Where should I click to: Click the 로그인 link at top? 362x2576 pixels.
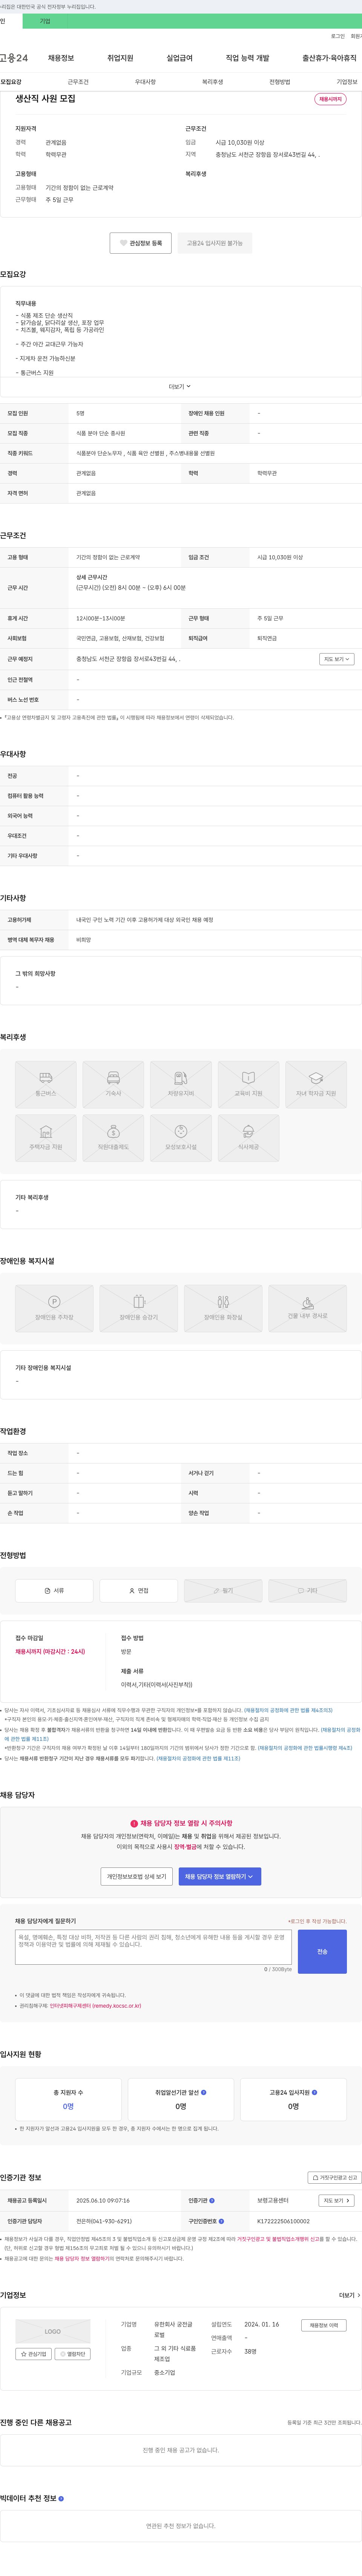pos(338,36)
